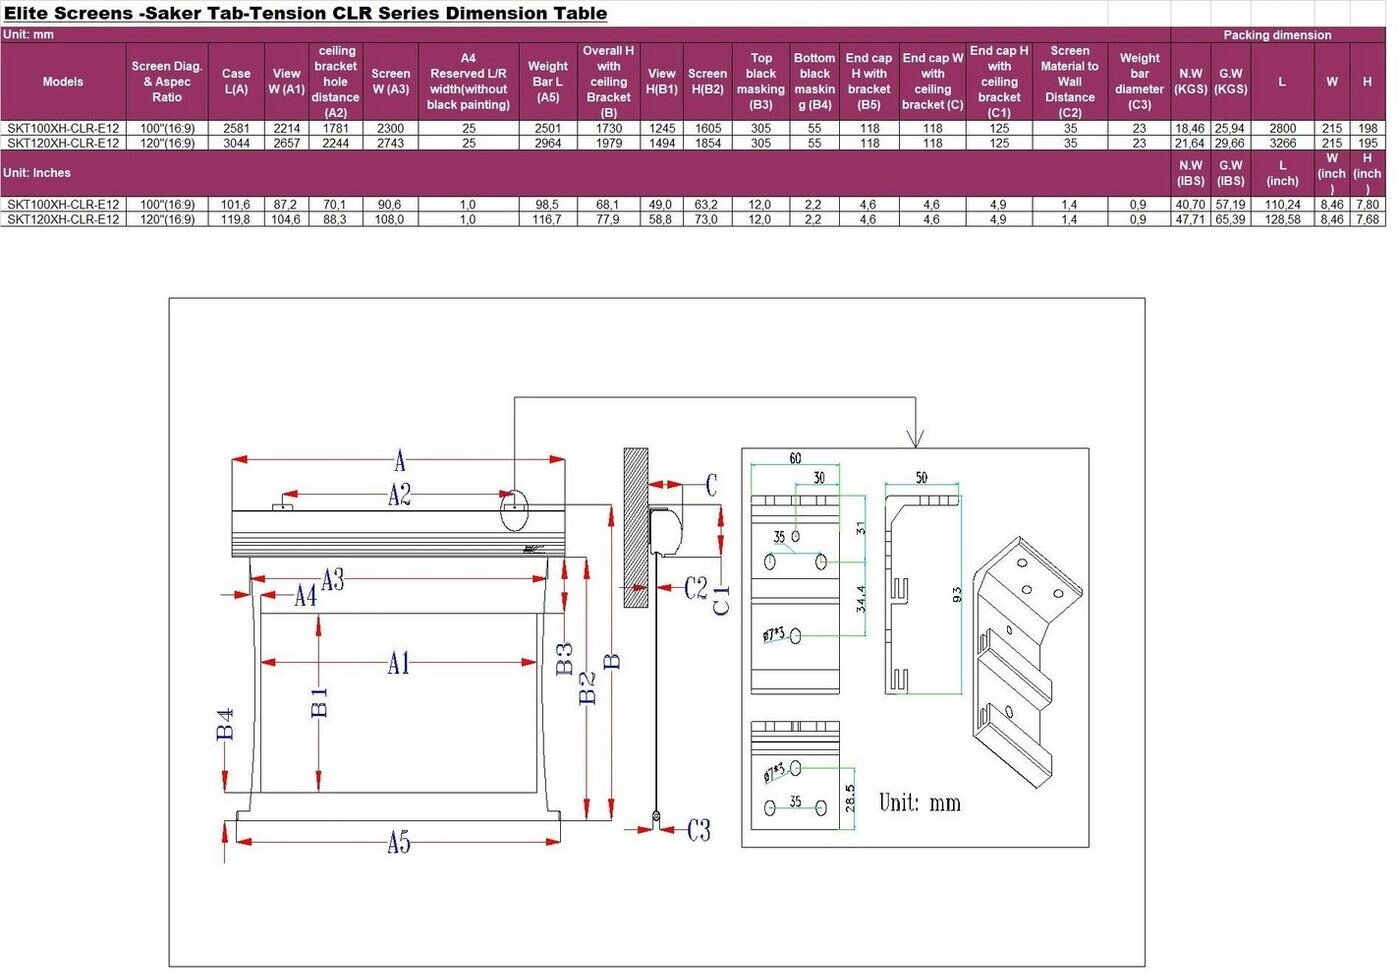The width and height of the screenshot is (1400, 976).
Task: Click the 'Unit: Inches' row label
Action: click(37, 173)
